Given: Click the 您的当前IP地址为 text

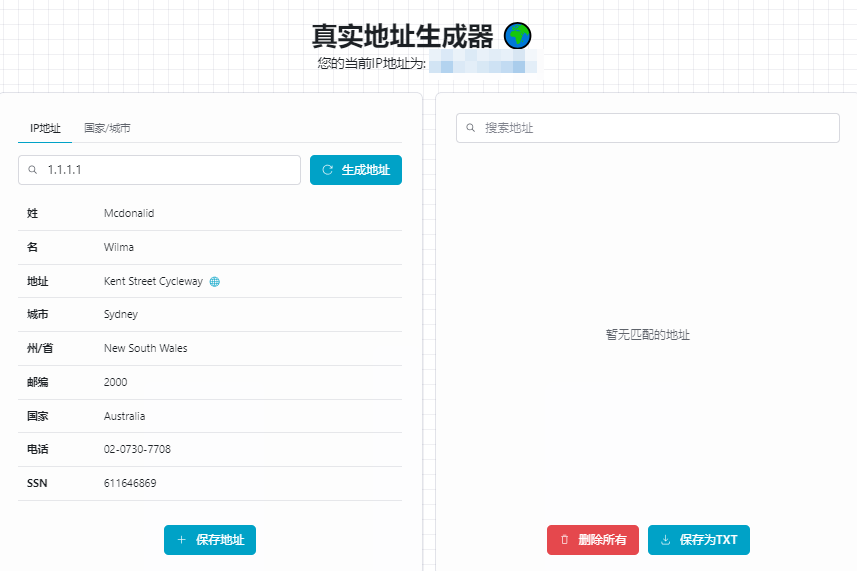Looking at the screenshot, I should [372, 63].
